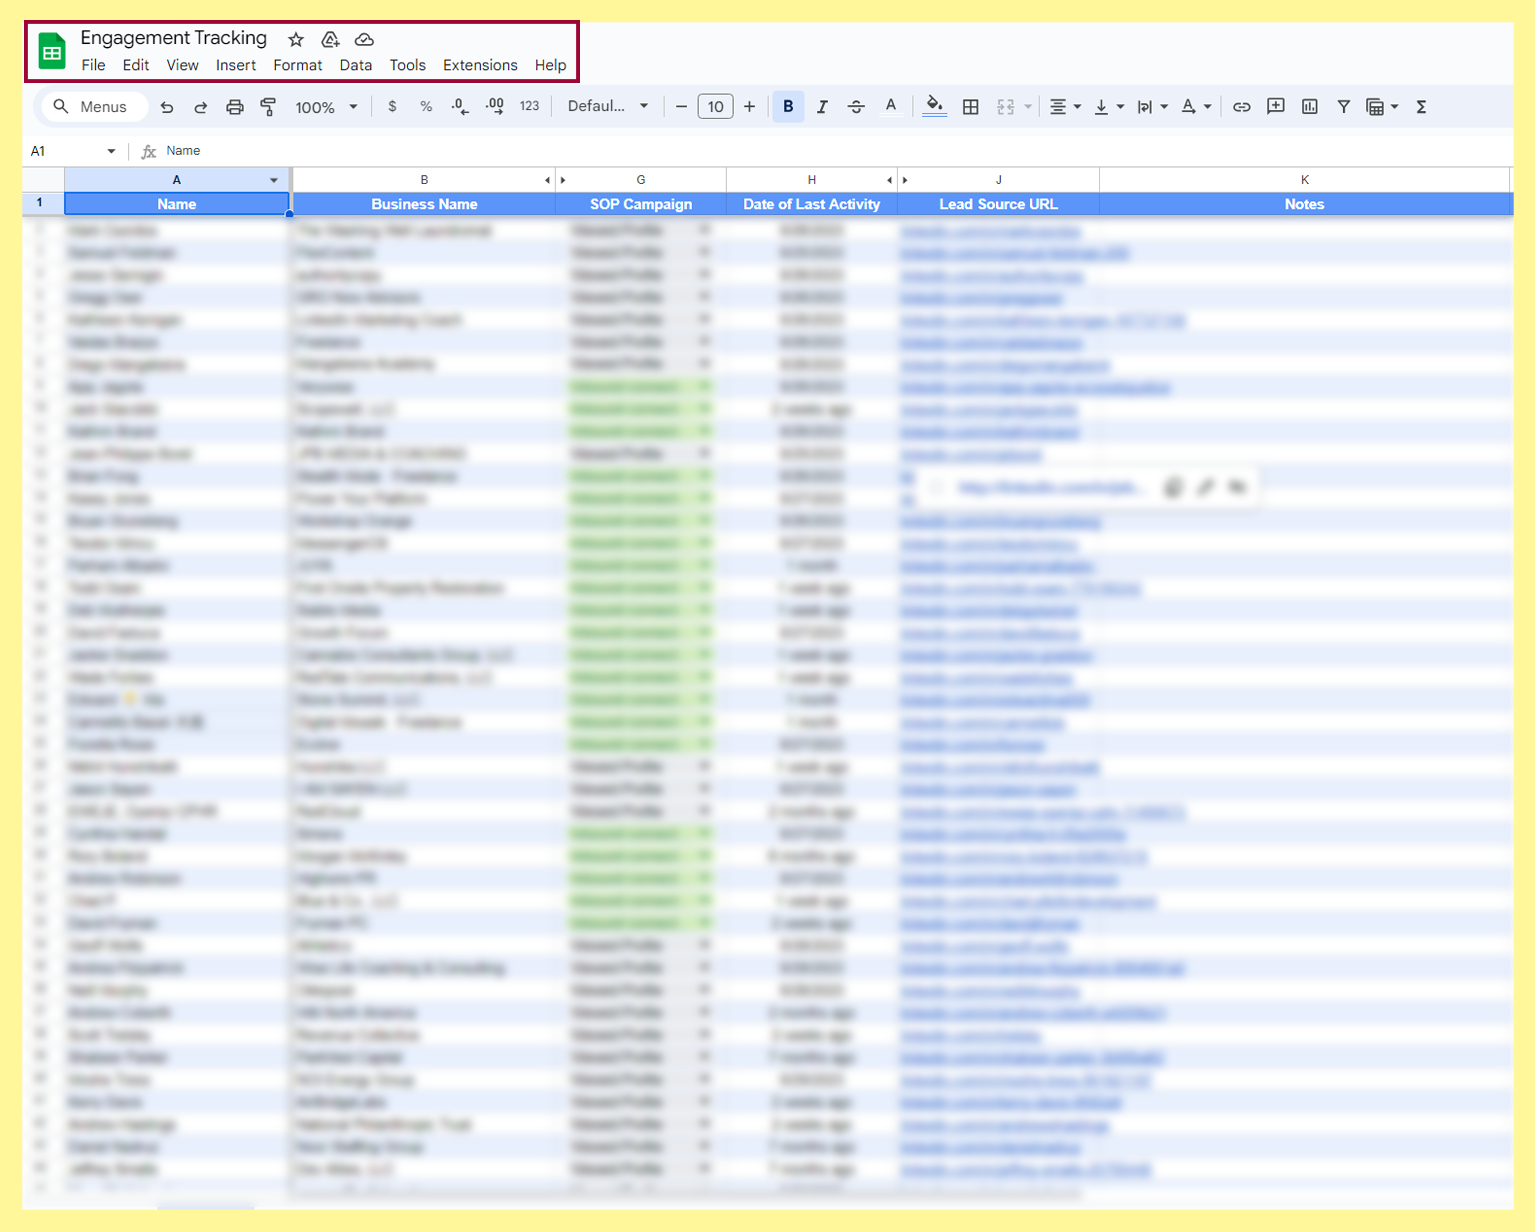Viewport: 1535px width, 1232px height.
Task: Insert a comment
Action: (x=1275, y=106)
